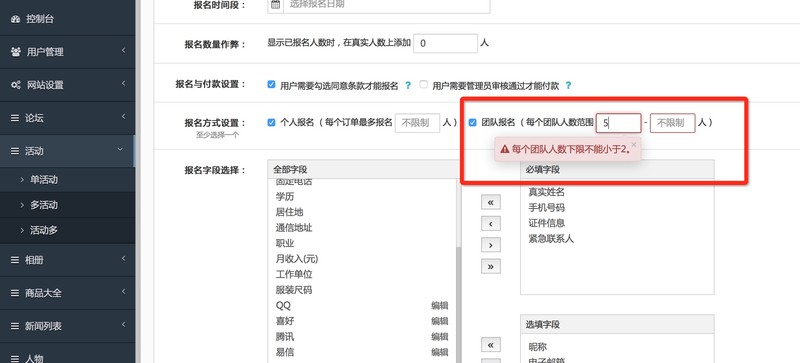800x363 pixels.
Task: Click the 用户管理 users icon
Action: tap(15, 52)
